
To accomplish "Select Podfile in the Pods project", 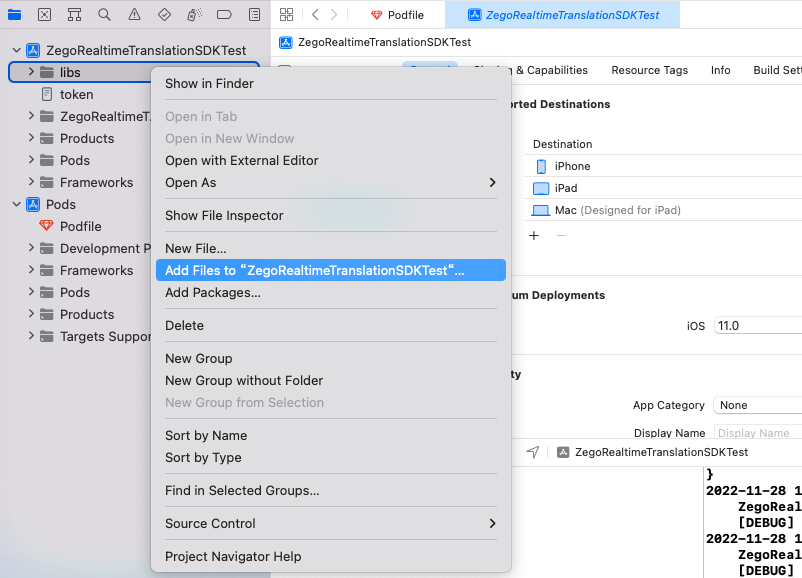I will 81,226.
